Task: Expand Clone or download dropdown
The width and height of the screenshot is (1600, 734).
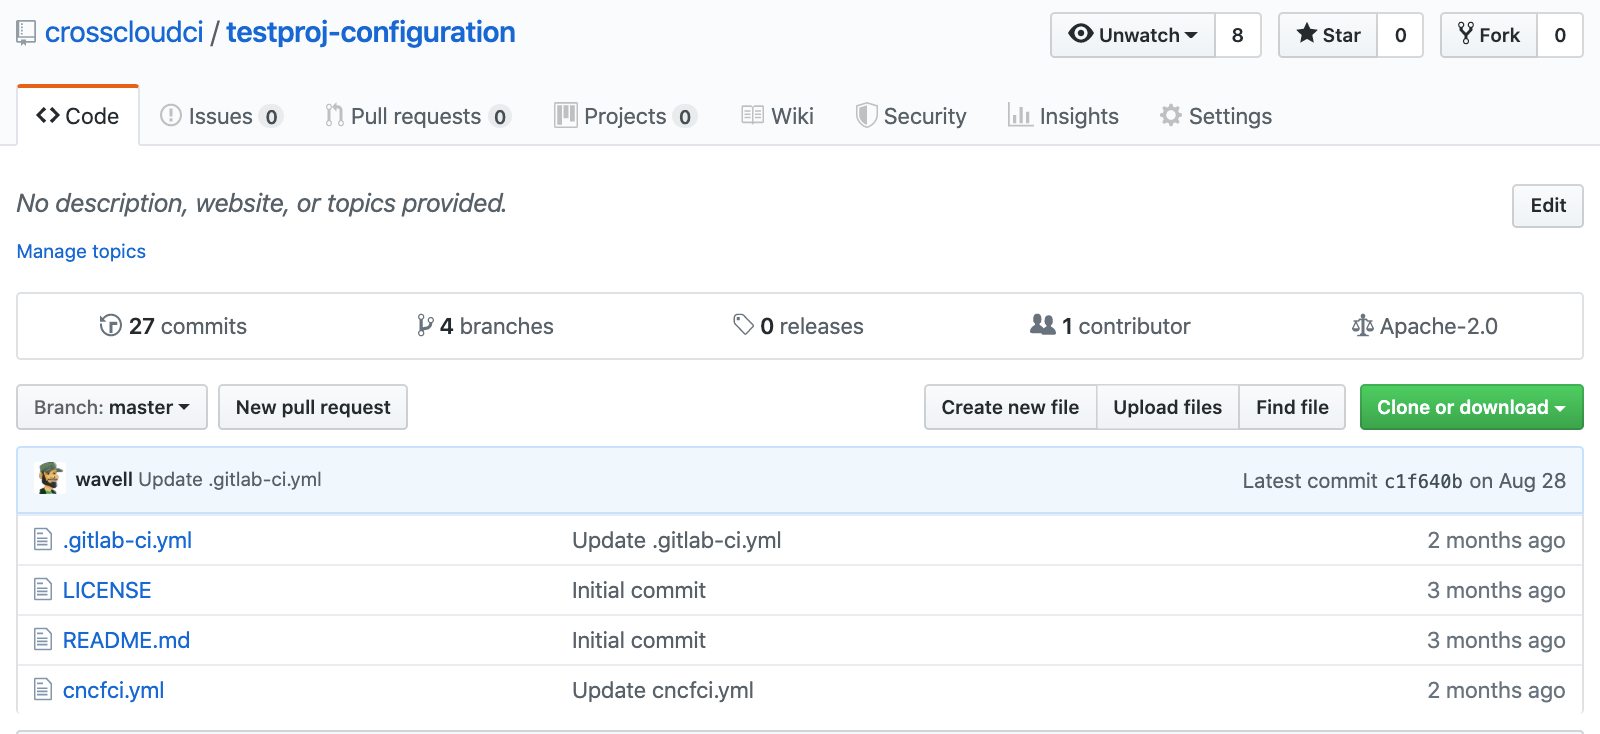Action: (x=1471, y=407)
